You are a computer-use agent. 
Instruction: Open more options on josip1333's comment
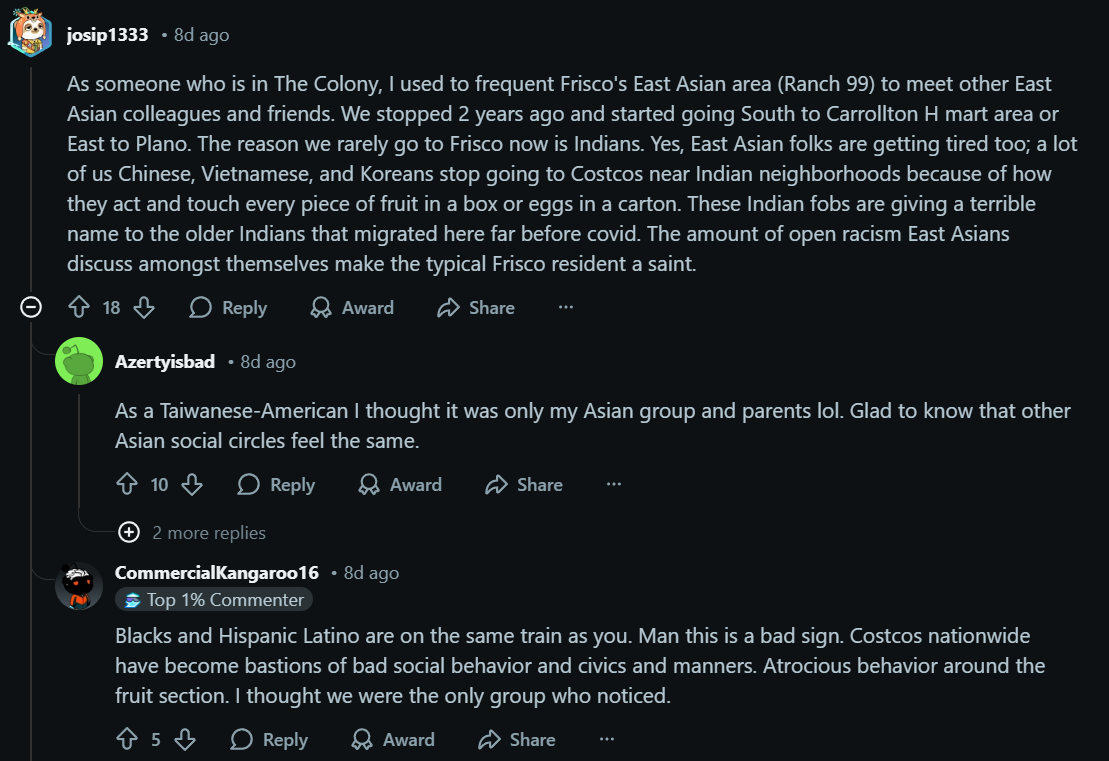[566, 308]
